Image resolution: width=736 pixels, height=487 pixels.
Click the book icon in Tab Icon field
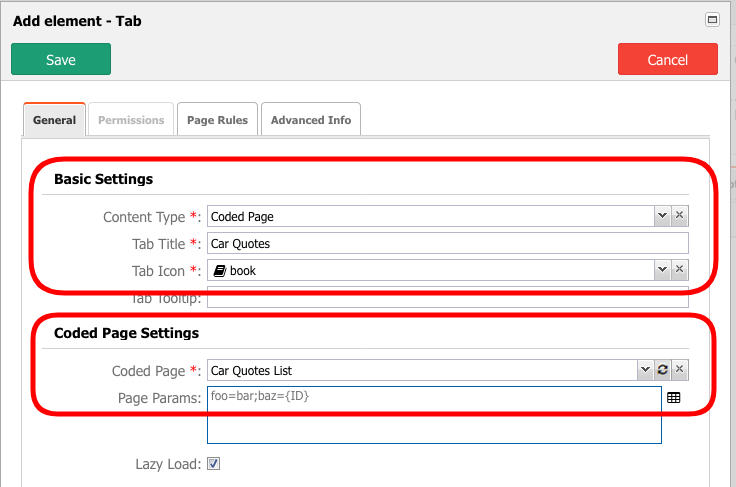click(x=218, y=270)
